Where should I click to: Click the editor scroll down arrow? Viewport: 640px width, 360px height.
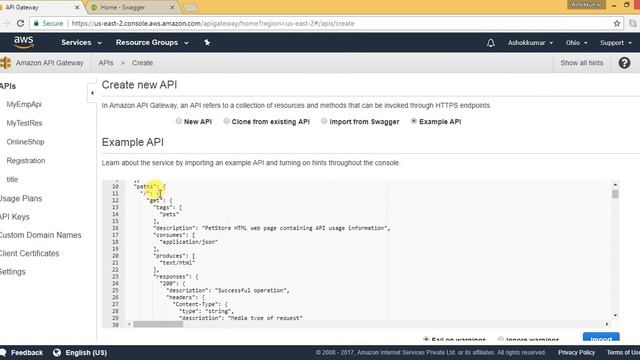point(615,316)
